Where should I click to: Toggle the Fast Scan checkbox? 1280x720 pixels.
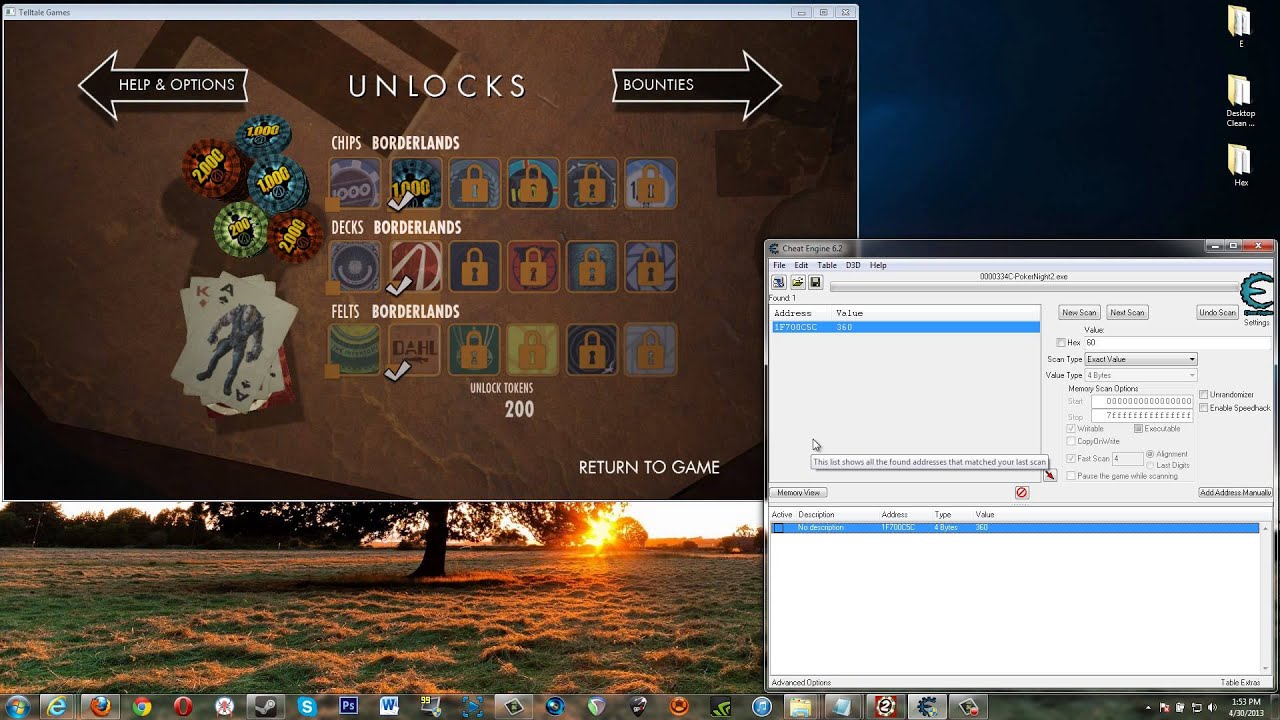click(x=1071, y=458)
